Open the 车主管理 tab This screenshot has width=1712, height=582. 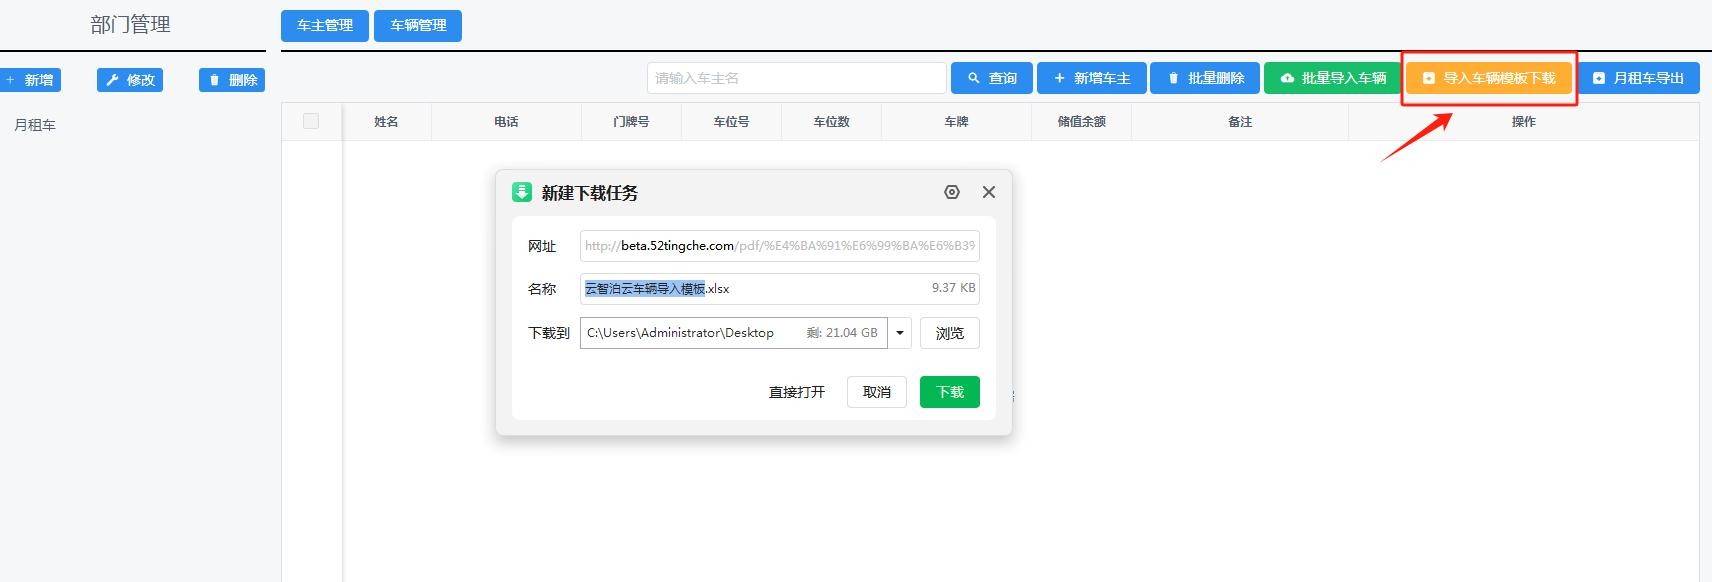point(325,25)
